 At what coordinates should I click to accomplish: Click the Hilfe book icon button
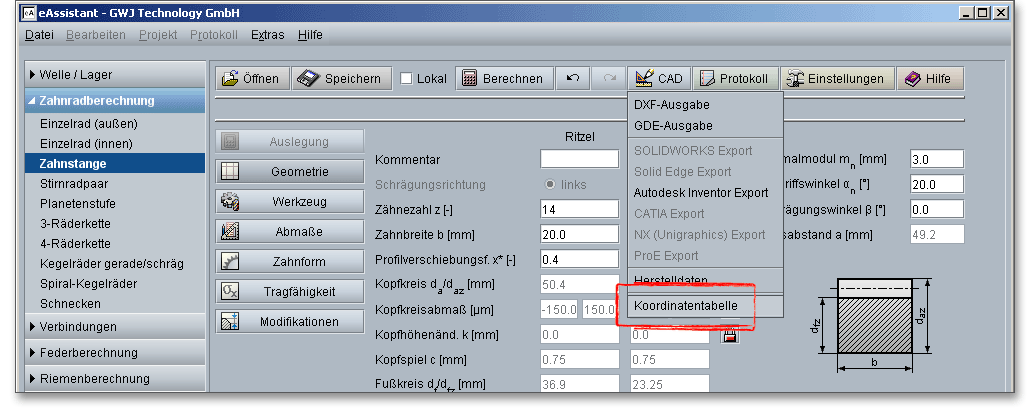[930, 79]
